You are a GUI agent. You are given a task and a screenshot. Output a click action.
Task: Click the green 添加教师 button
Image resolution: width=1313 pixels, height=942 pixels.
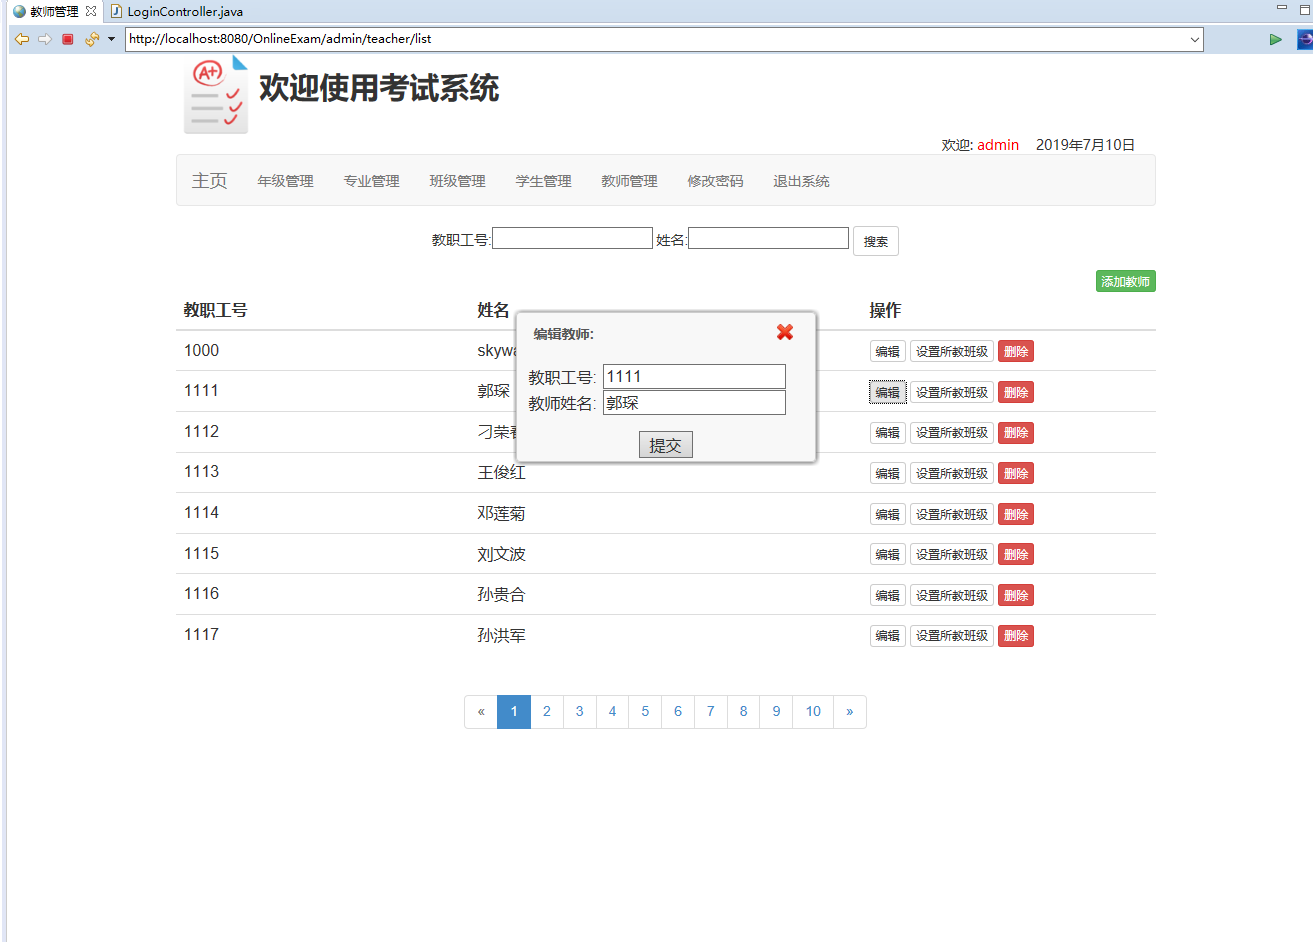tap(1125, 282)
